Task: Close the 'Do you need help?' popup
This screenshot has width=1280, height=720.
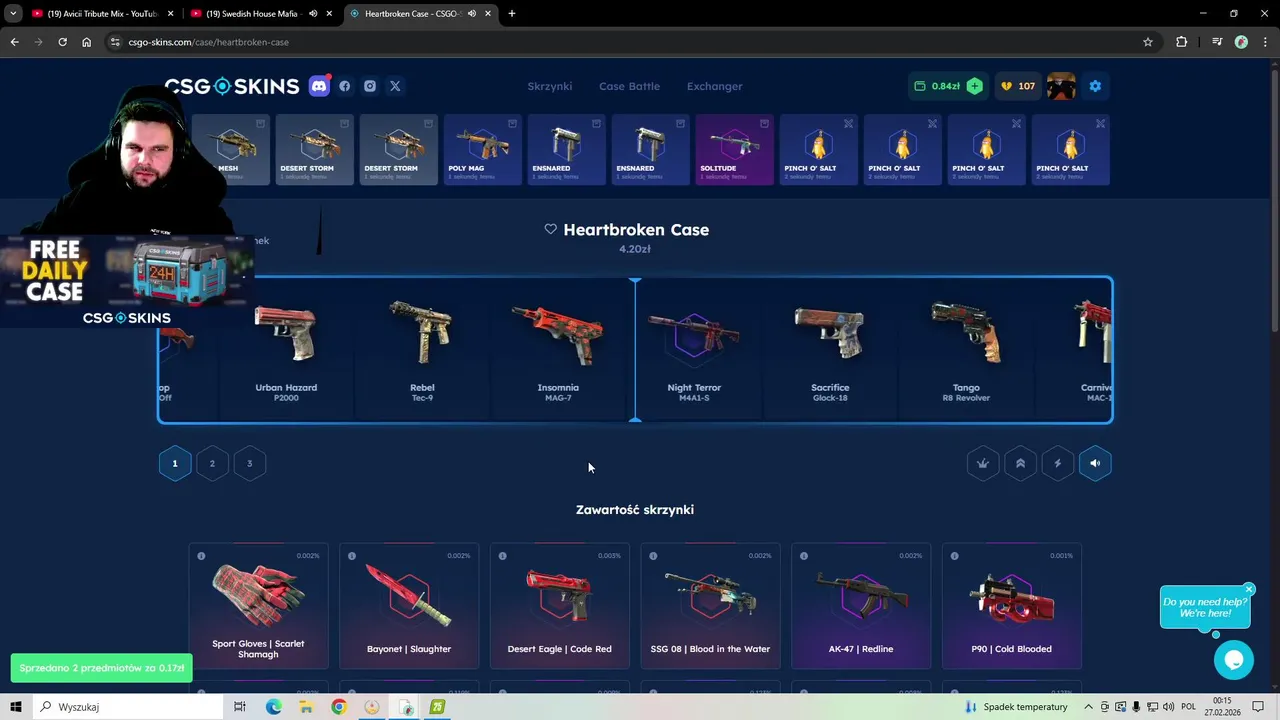Action: [x=1249, y=589]
